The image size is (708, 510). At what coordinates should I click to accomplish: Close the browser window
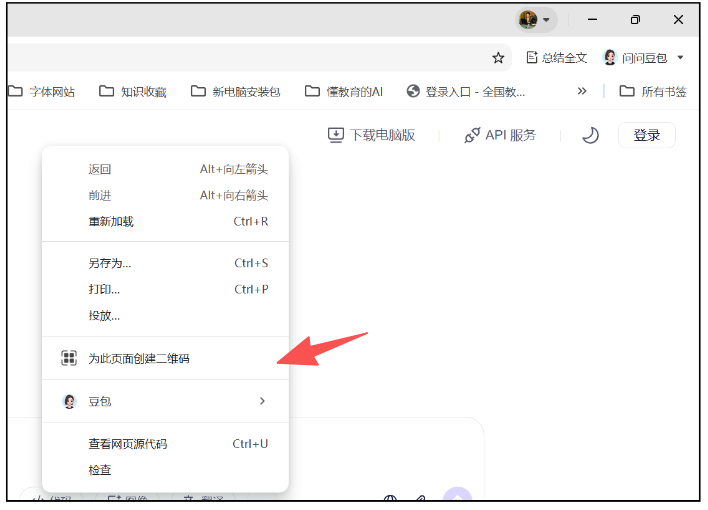(x=678, y=20)
